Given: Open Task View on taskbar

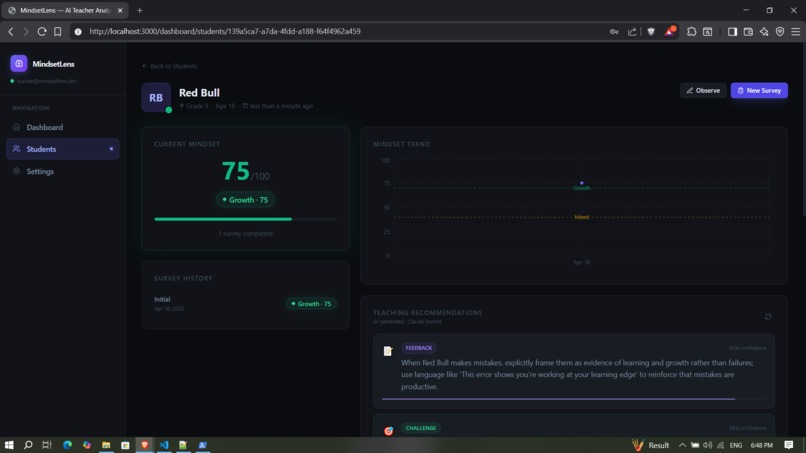Looking at the screenshot, I should pos(47,445).
